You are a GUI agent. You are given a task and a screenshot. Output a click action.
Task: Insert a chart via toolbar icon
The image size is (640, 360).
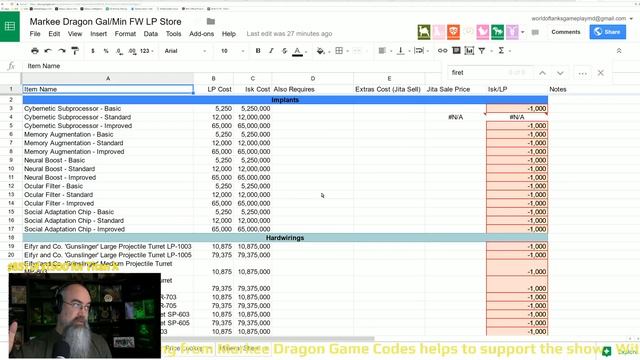click(469, 51)
